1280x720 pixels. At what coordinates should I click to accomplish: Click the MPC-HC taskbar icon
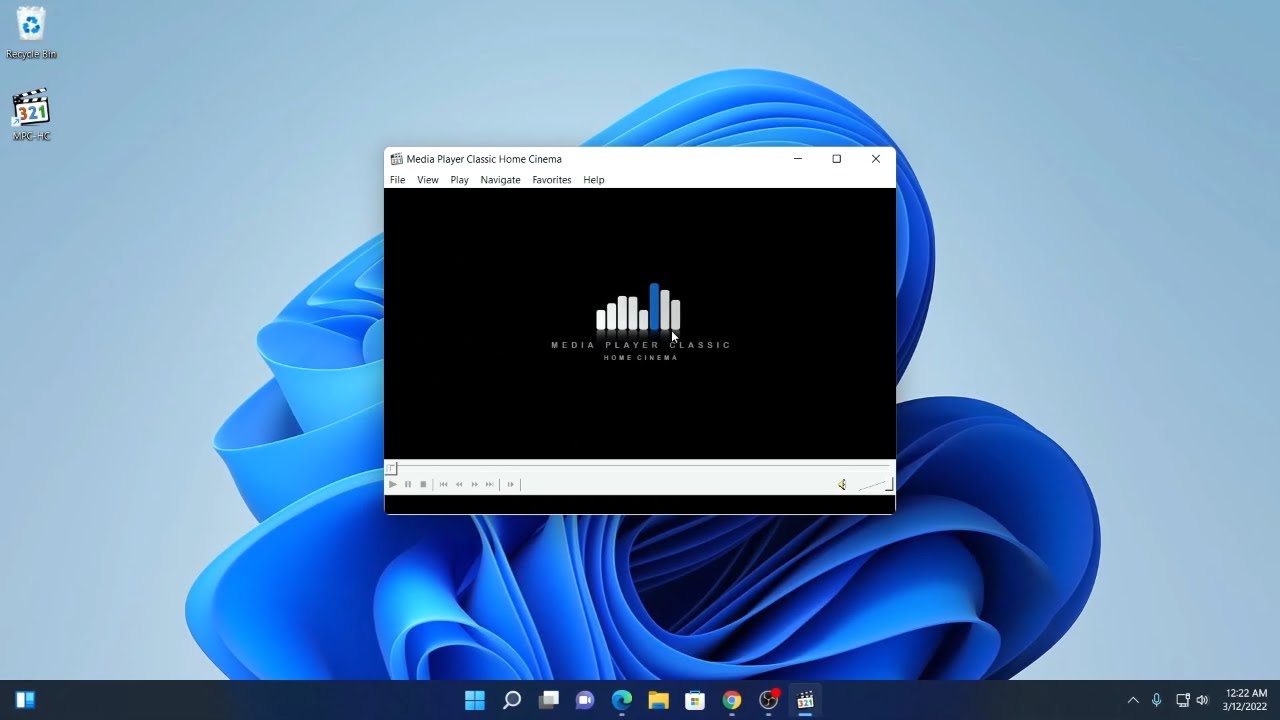coord(805,700)
